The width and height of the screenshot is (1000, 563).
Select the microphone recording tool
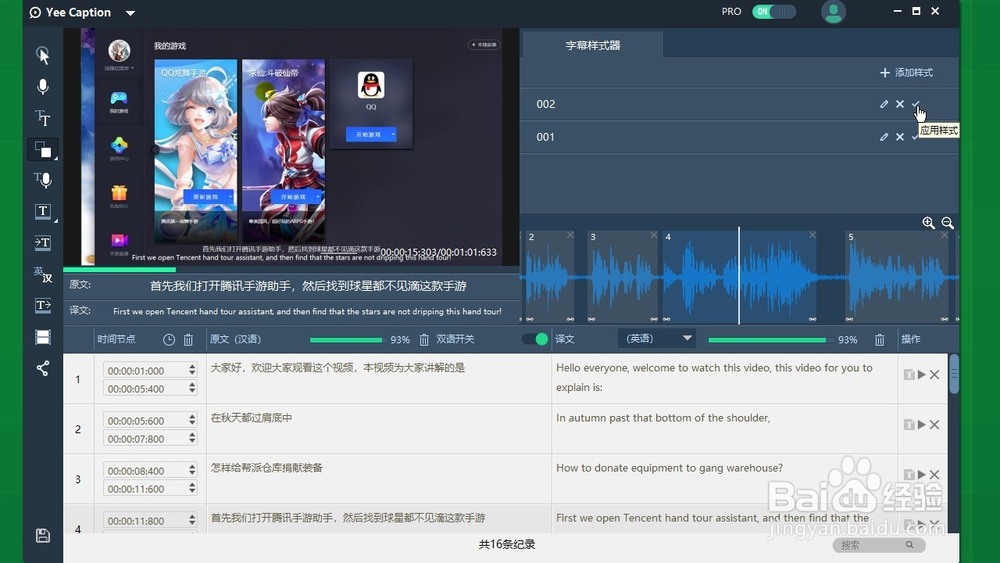(x=43, y=87)
